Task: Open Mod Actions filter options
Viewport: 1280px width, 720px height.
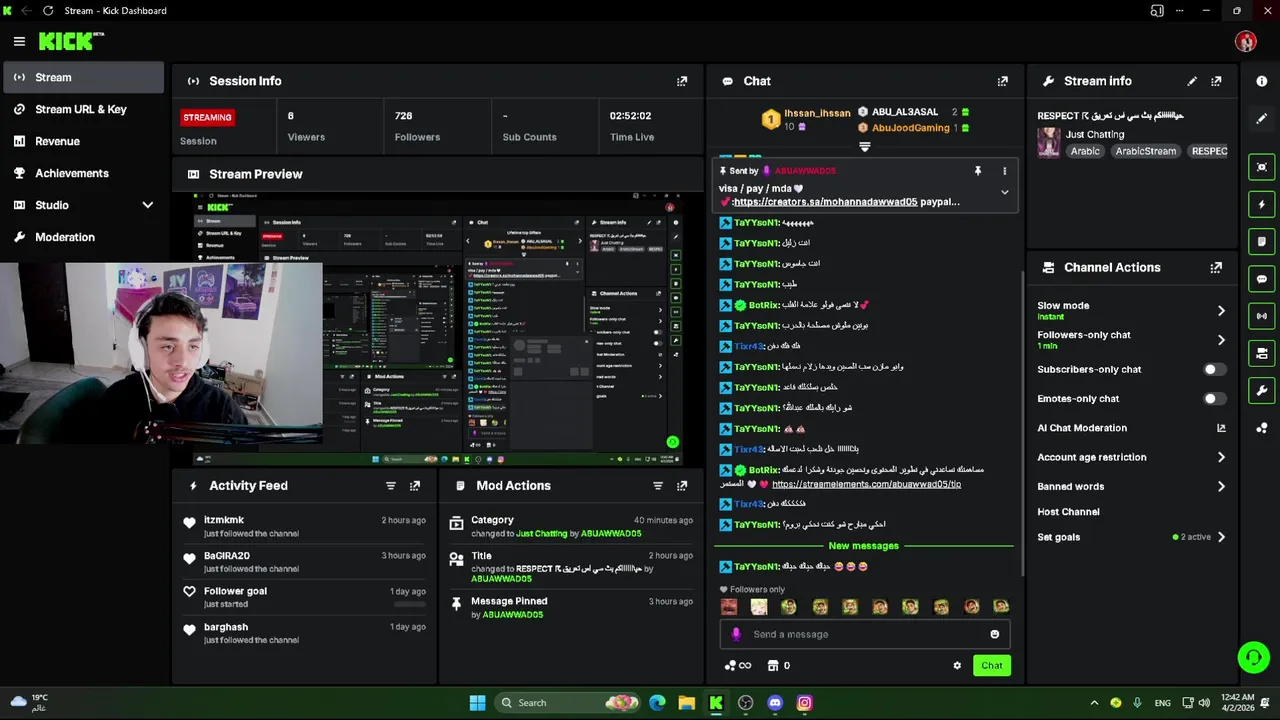Action: (658, 486)
